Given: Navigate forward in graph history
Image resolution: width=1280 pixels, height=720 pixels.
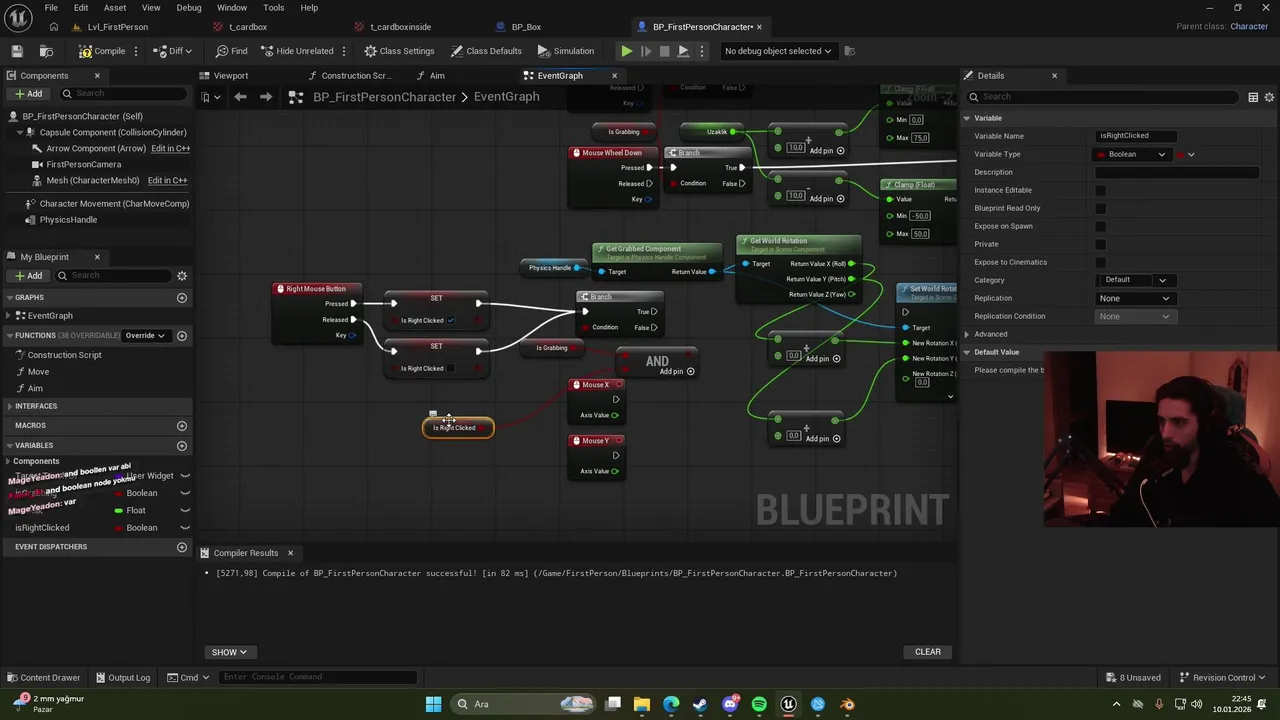Looking at the screenshot, I should point(265,97).
